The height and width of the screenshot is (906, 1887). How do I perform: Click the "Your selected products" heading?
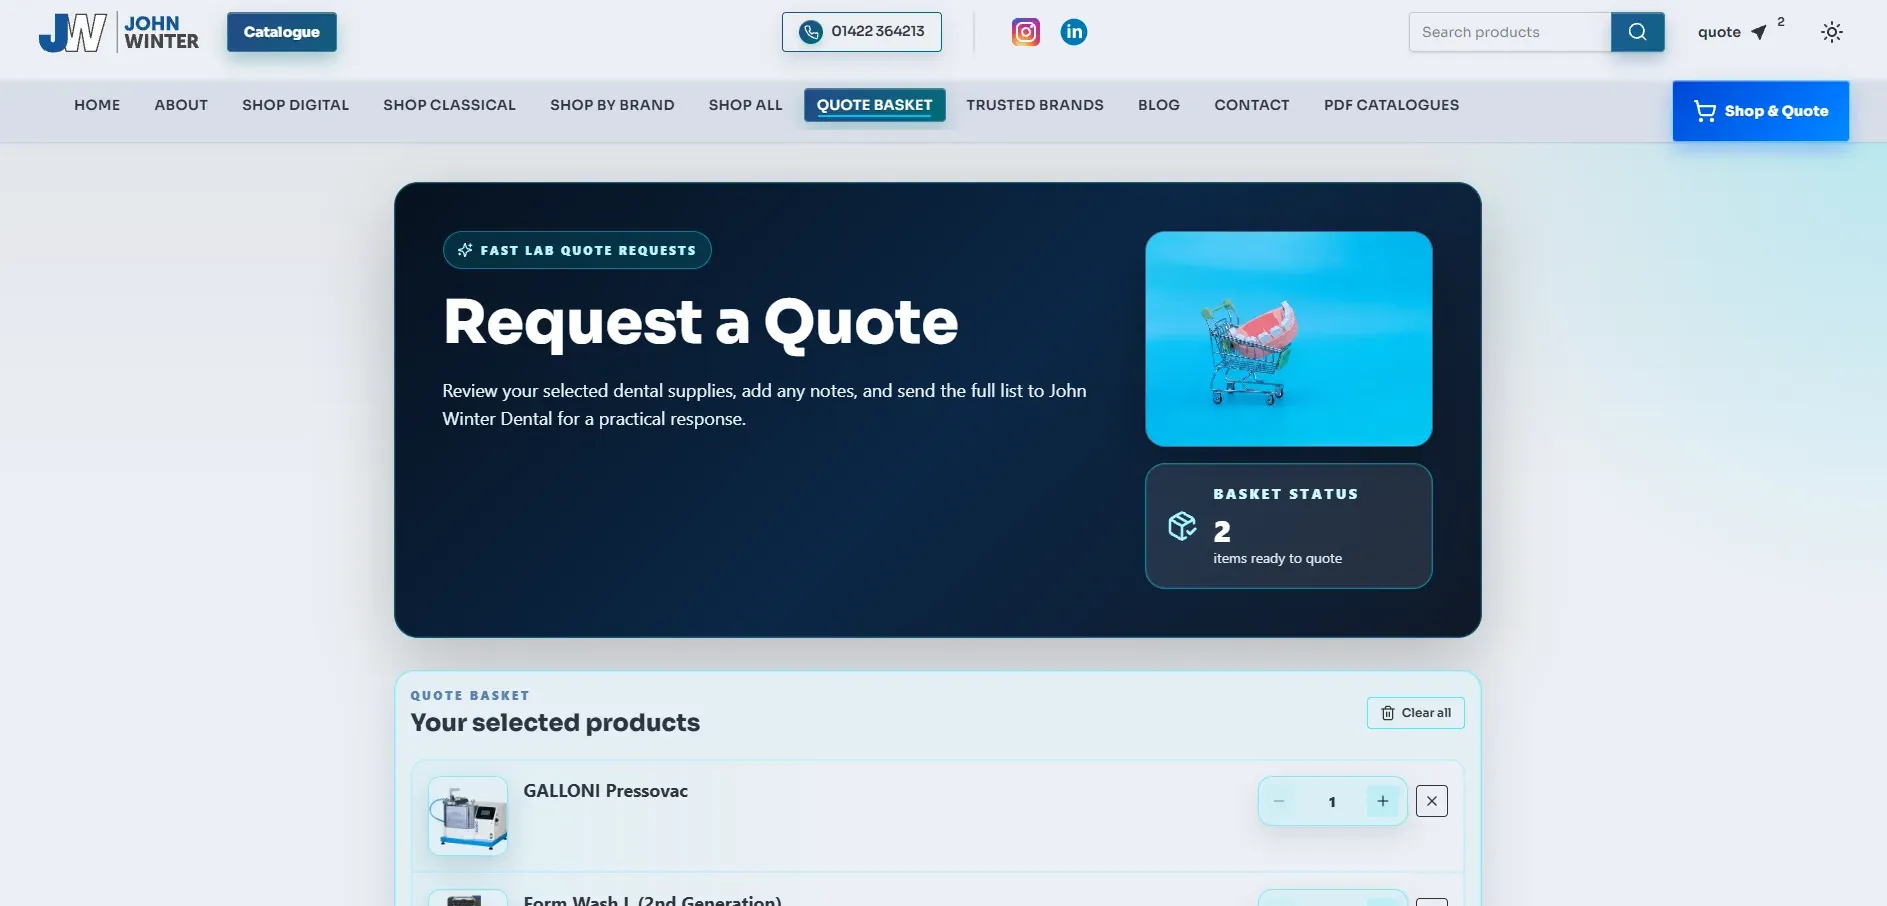coord(555,723)
